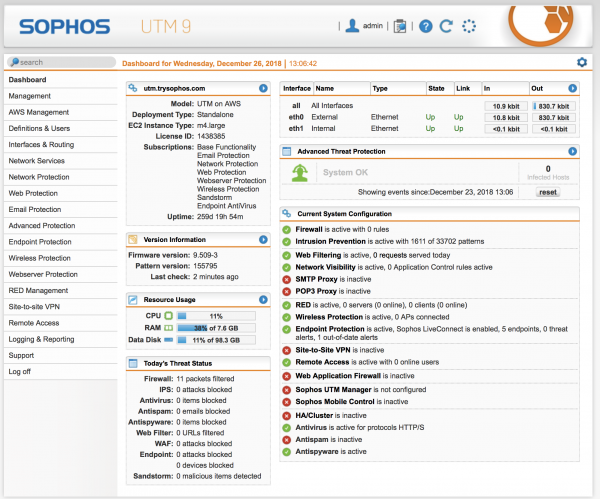
Task: Open the help question mark icon
Action: 426,26
